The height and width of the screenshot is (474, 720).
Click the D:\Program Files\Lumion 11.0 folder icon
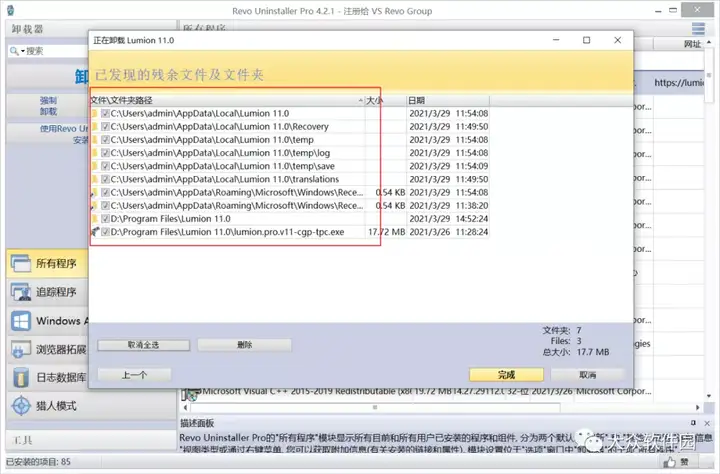(95, 219)
